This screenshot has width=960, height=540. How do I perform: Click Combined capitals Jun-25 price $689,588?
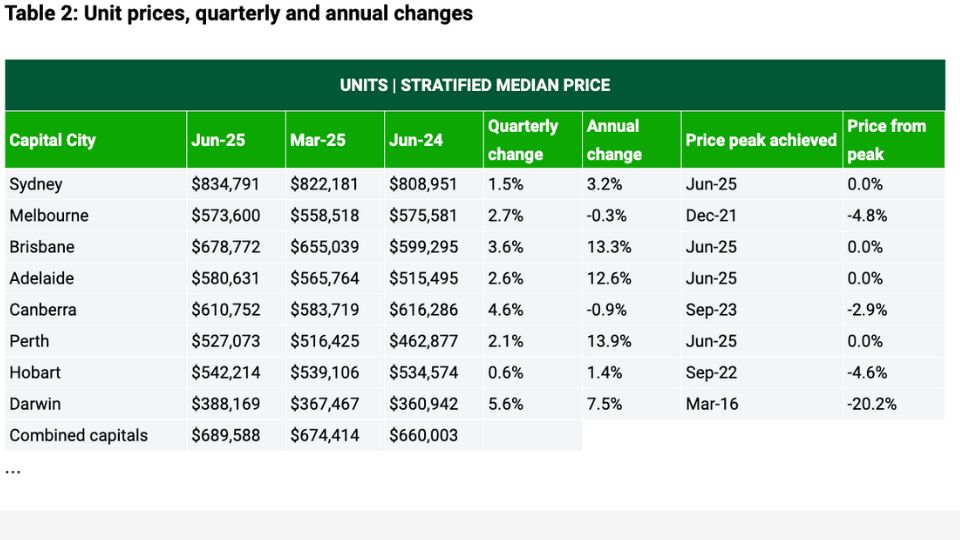tap(225, 435)
